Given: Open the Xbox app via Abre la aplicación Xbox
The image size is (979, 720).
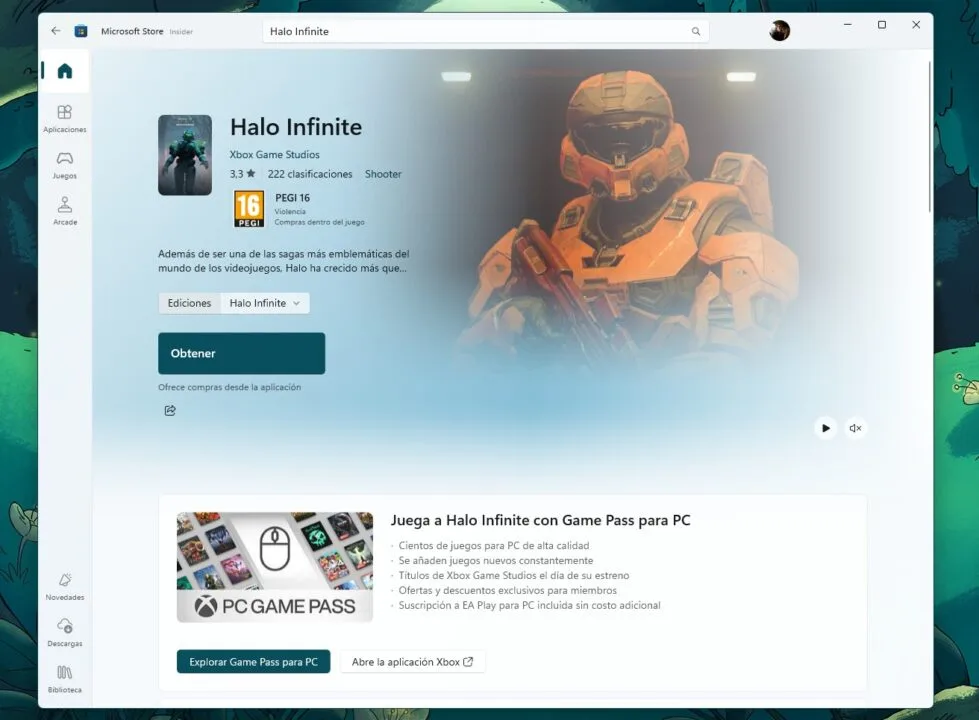Looking at the screenshot, I should pos(412,661).
